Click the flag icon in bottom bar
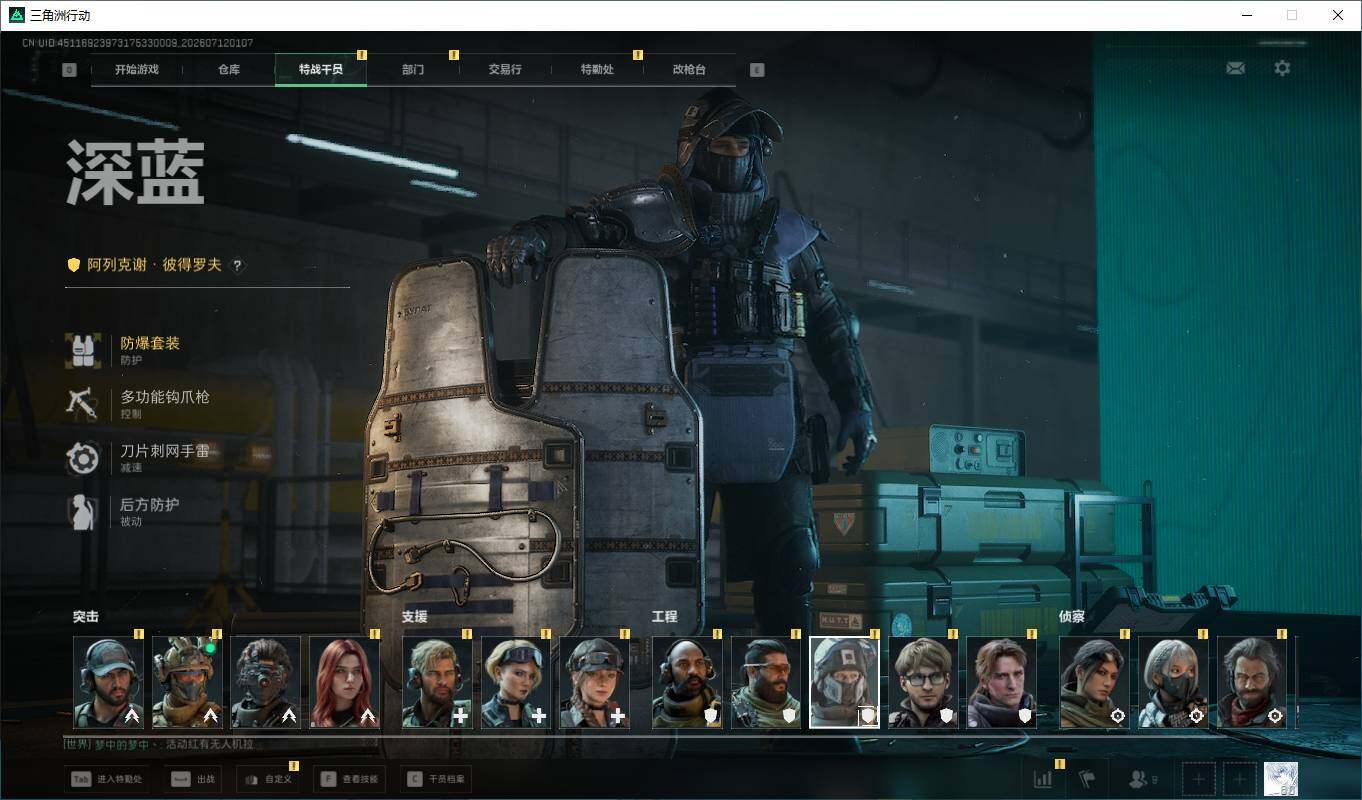The height and width of the screenshot is (800, 1362). (1088, 778)
